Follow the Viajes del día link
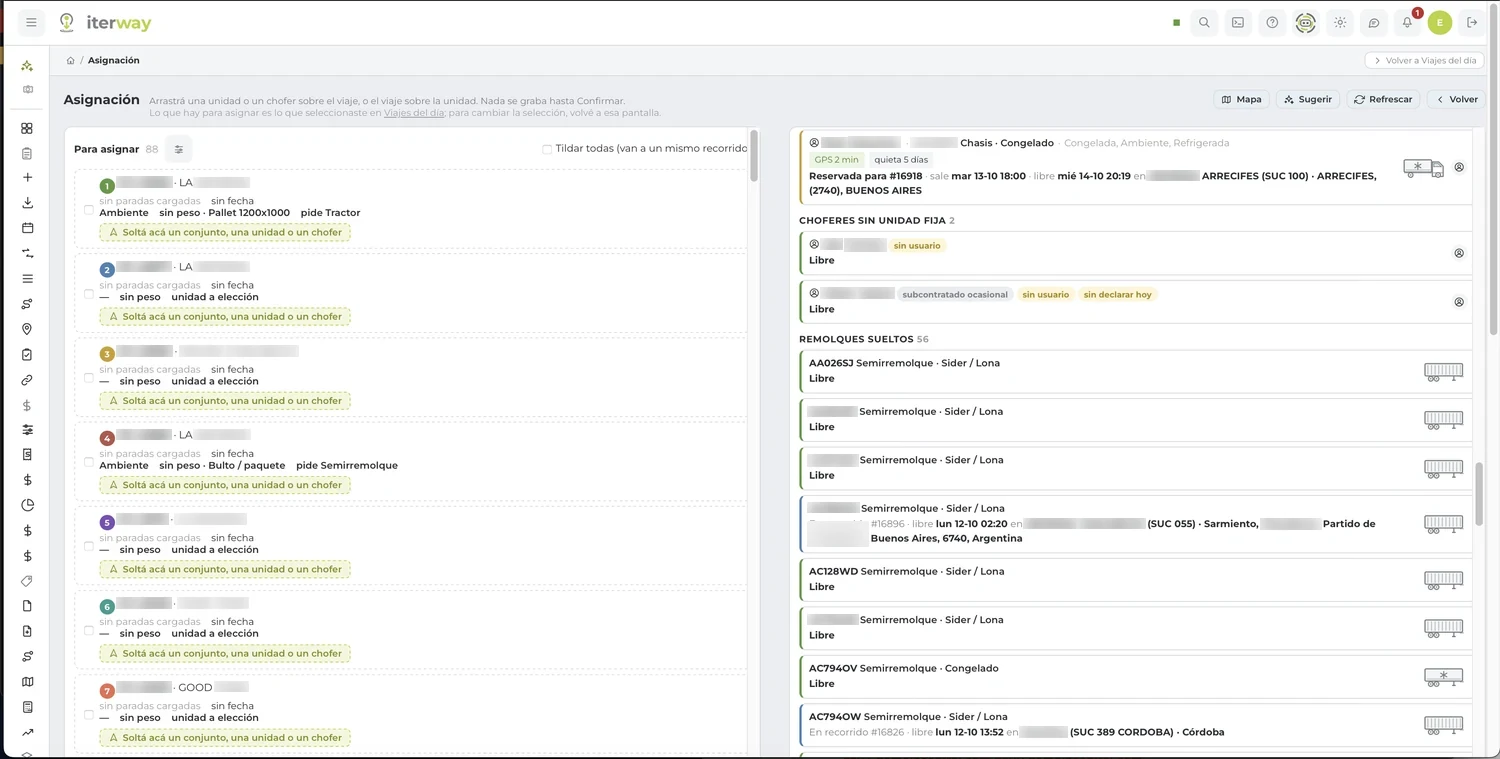This screenshot has height=759, width=1500. pyautogui.click(x=414, y=113)
